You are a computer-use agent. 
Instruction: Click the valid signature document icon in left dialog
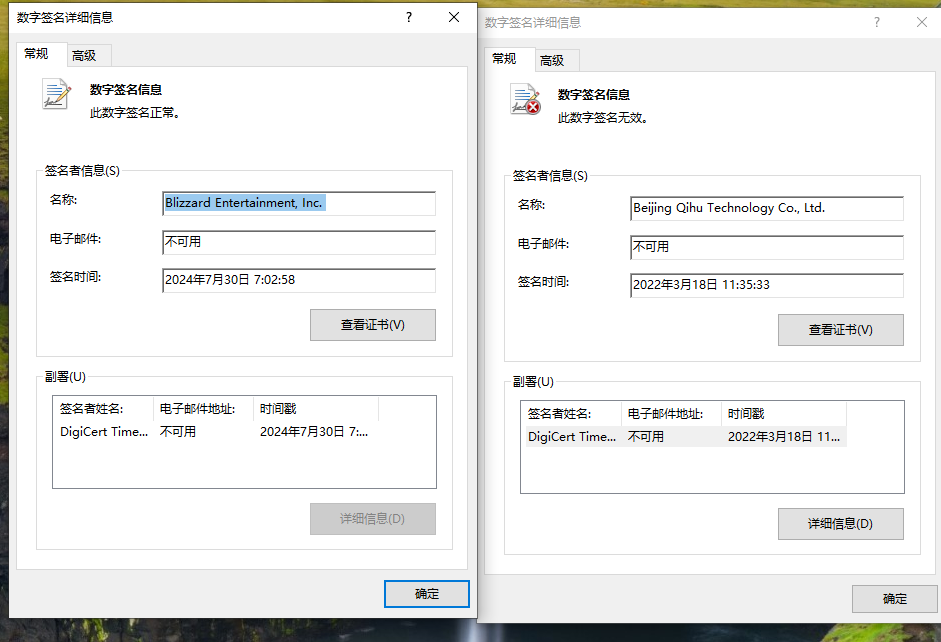56,94
